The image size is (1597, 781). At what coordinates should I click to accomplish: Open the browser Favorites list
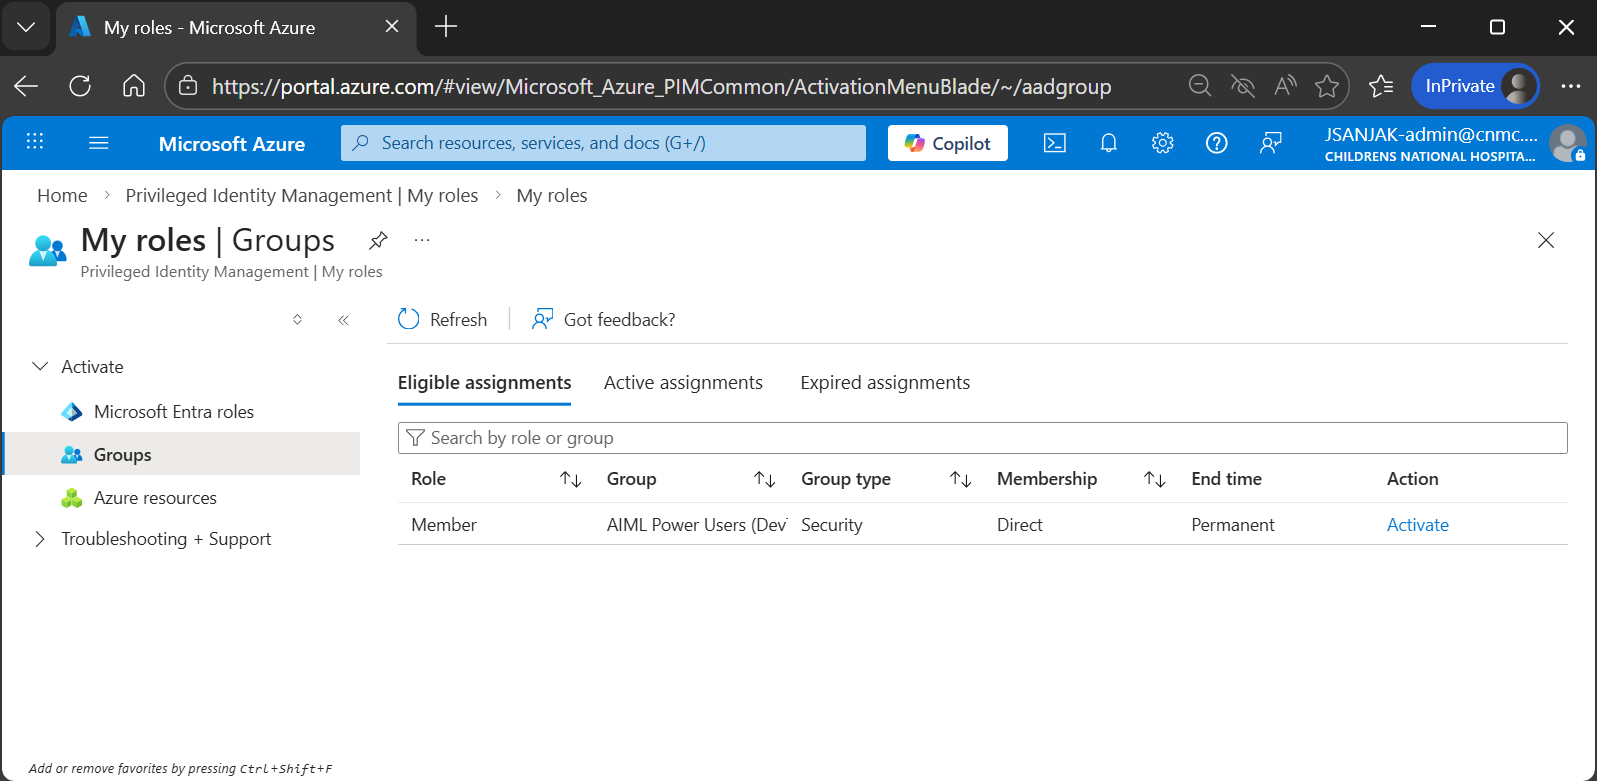click(1381, 86)
